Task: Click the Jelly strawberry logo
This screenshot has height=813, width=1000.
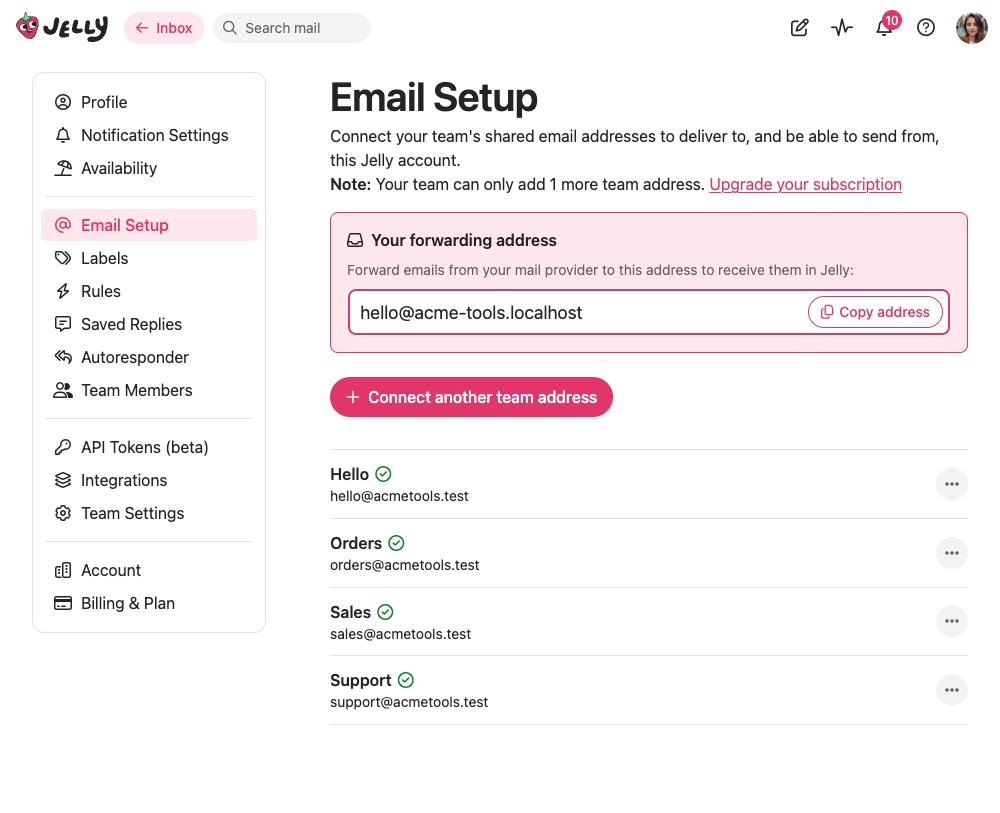Action: coord(28,27)
